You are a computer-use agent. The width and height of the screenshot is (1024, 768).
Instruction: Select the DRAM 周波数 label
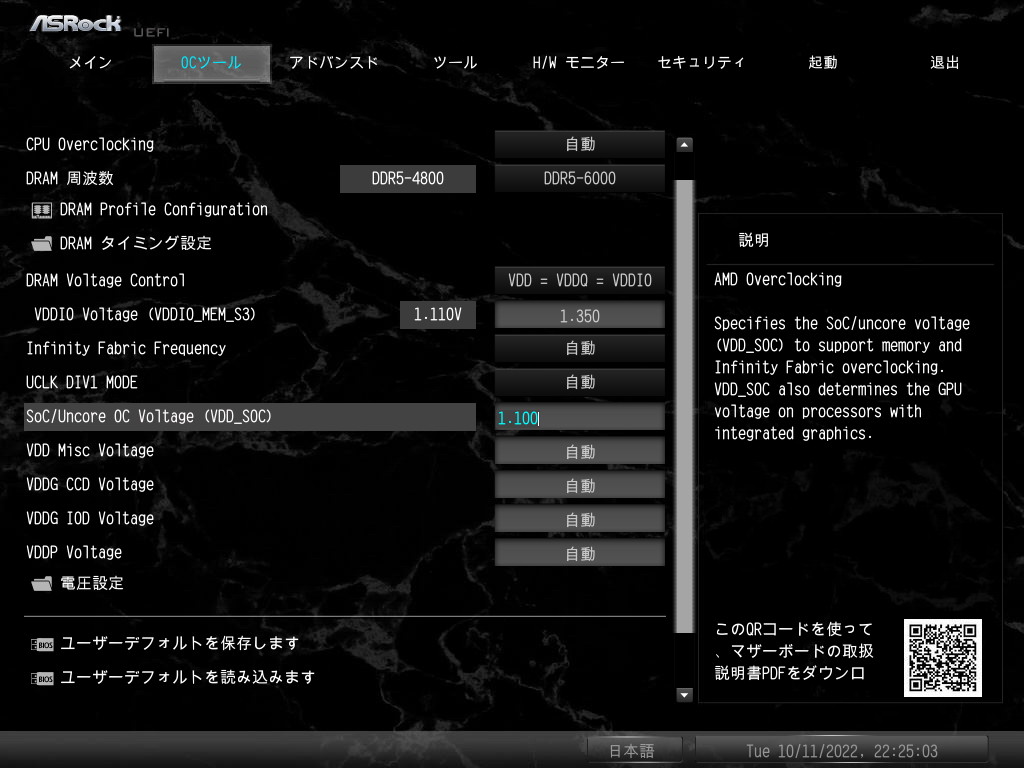click(x=70, y=178)
